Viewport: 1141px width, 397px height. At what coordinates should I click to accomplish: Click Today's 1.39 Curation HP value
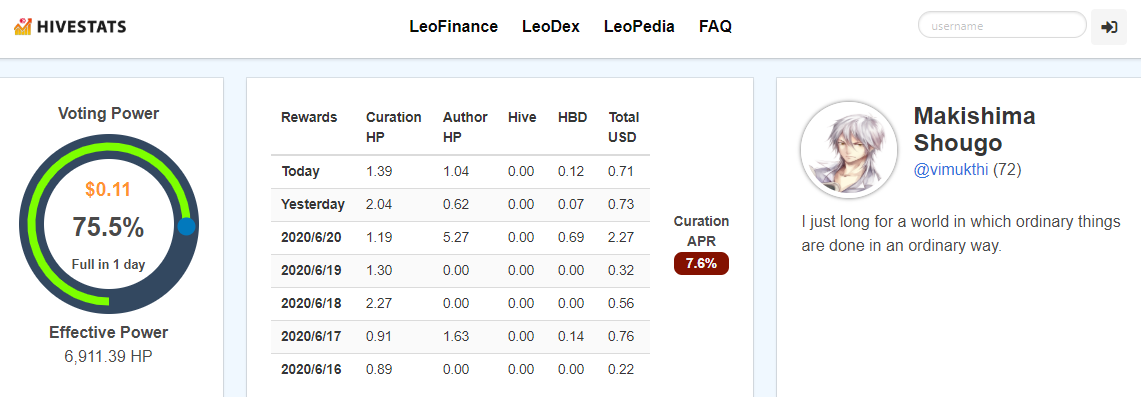[379, 172]
